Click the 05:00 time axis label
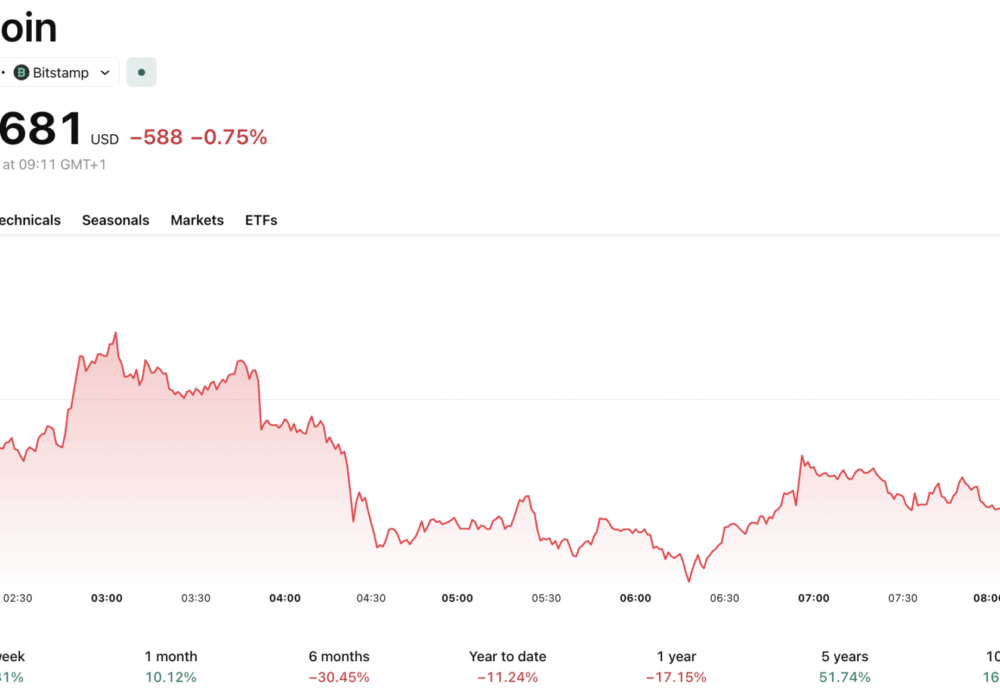 point(458,598)
